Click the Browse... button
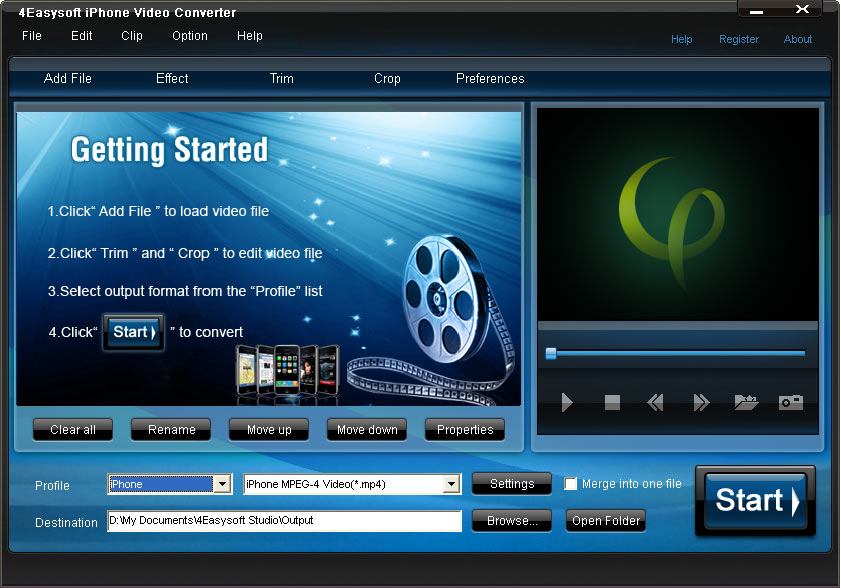This screenshot has width=841, height=588. tap(512, 521)
